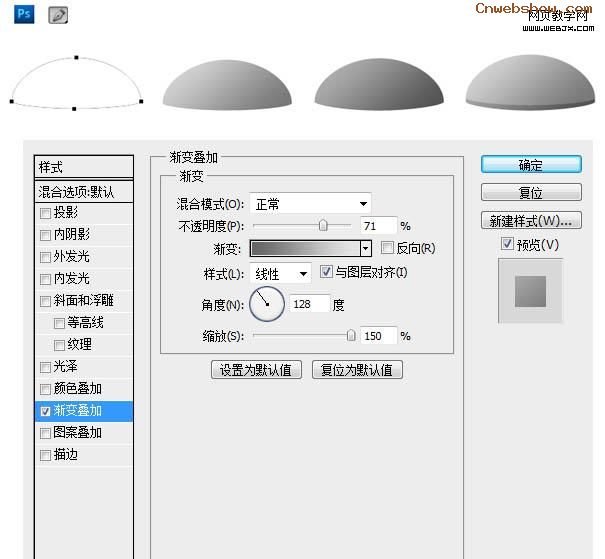
Task: Click the 确定 OK button
Action: pos(531,165)
